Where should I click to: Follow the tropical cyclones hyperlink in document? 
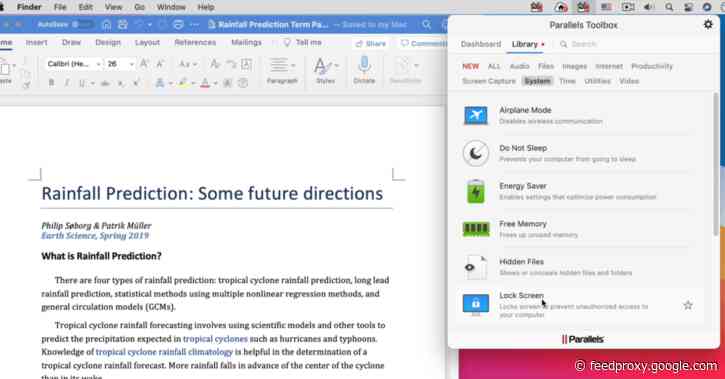(x=215, y=339)
